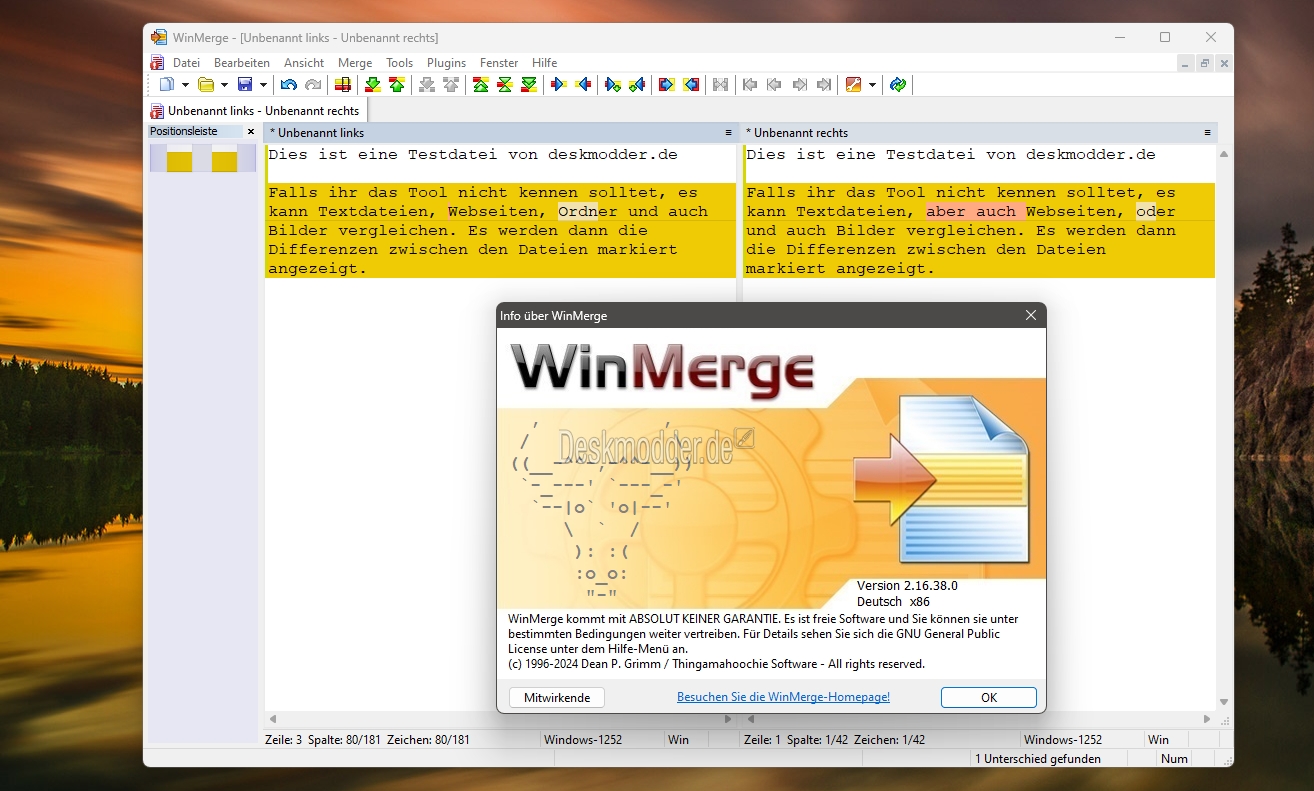Click Copy to left and advance icon
1314x791 pixels.
tap(637, 85)
